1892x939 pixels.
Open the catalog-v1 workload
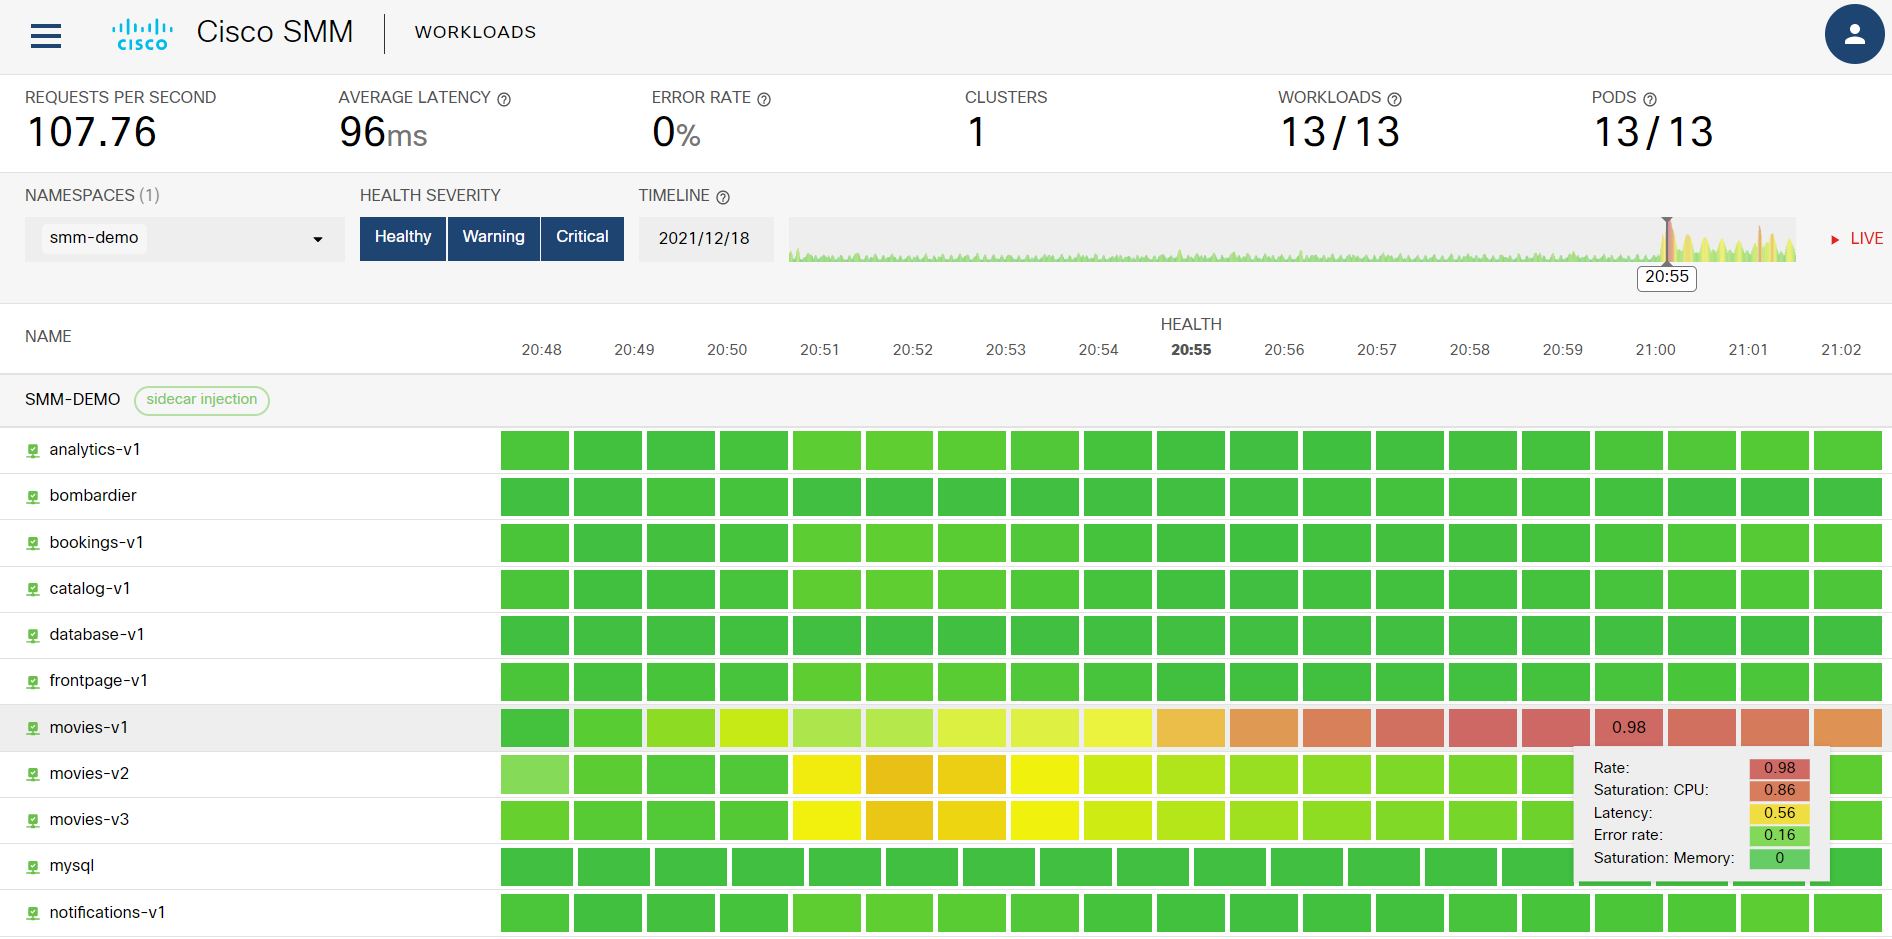pyautogui.click(x=90, y=589)
